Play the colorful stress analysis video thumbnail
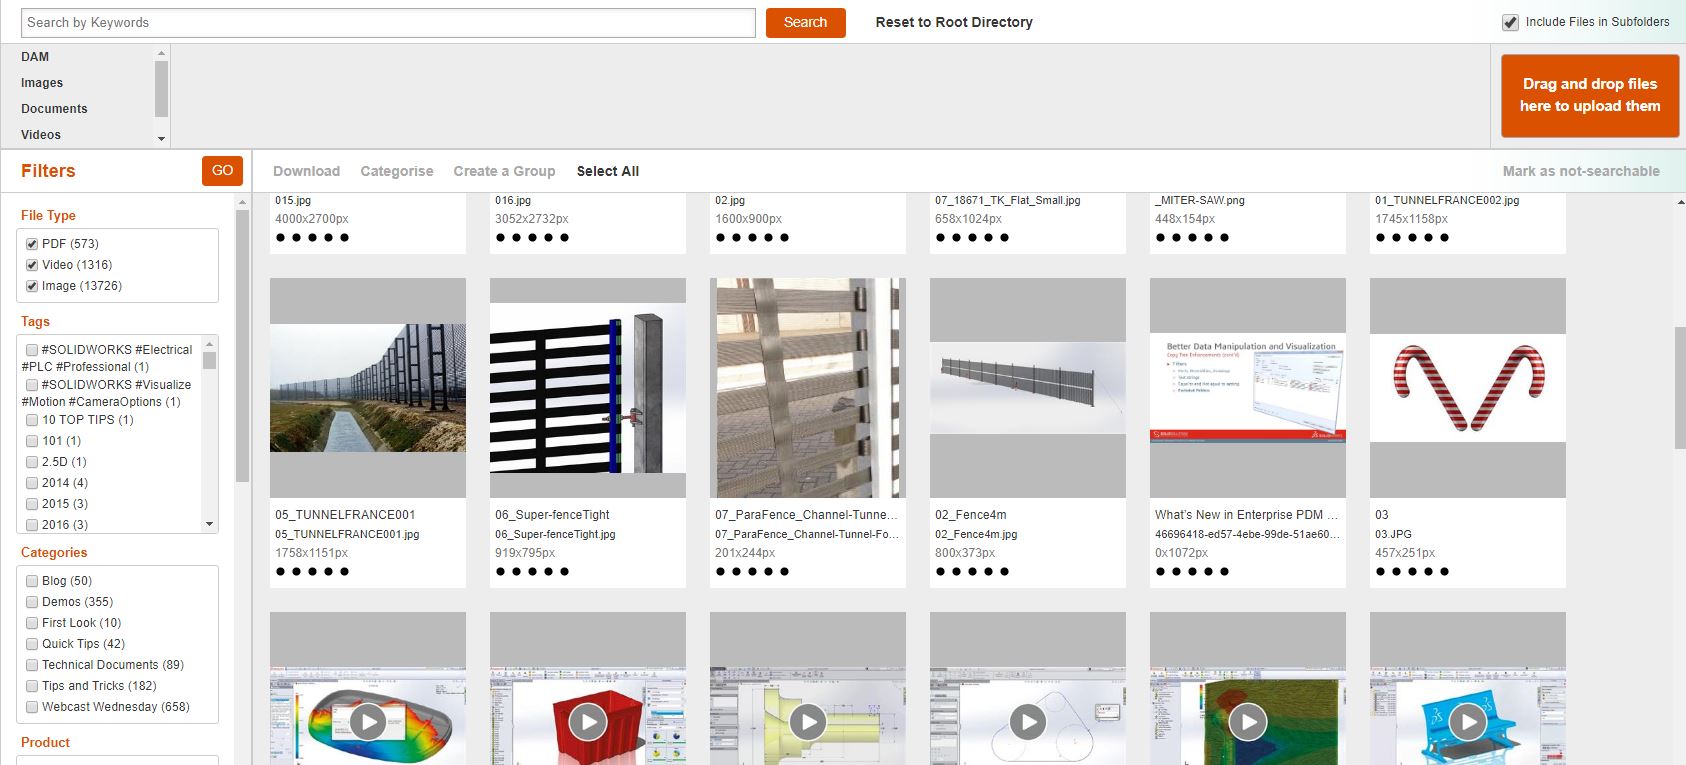The height and width of the screenshot is (765, 1686). click(x=368, y=721)
